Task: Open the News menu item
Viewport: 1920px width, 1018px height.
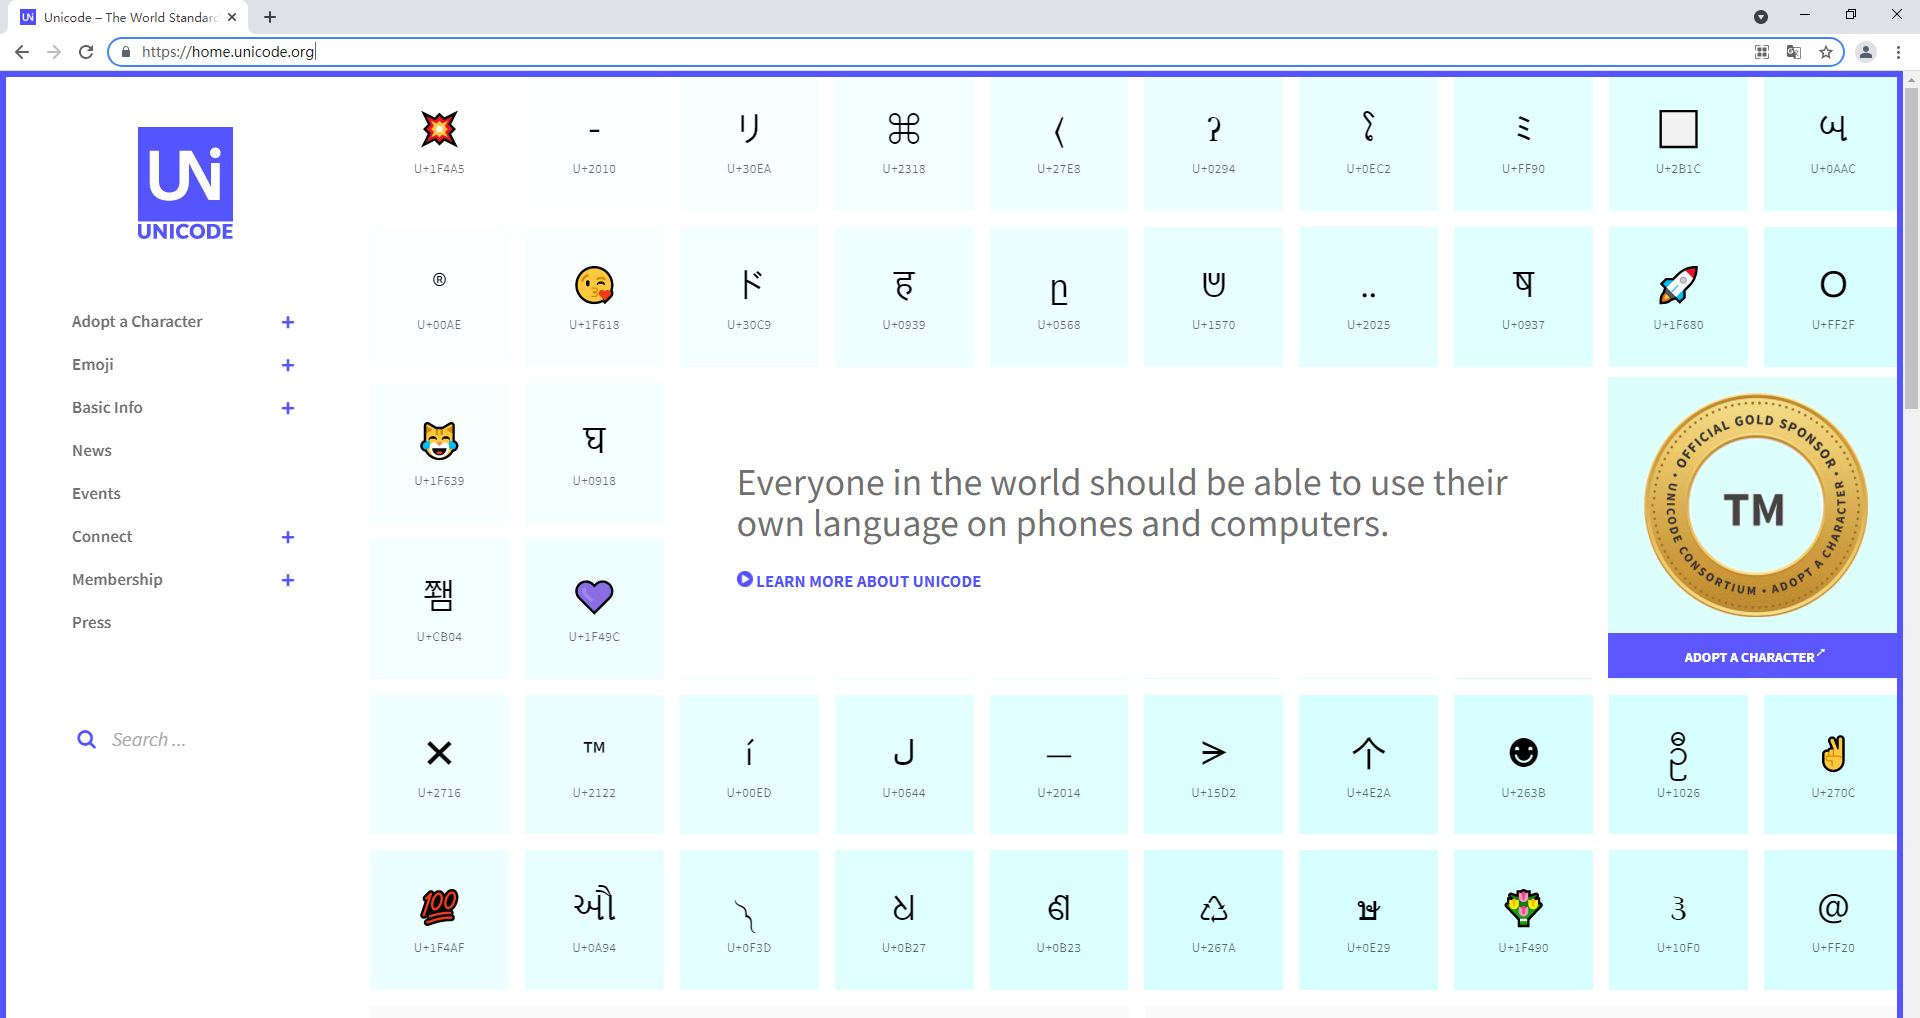Action: pyautogui.click(x=92, y=451)
